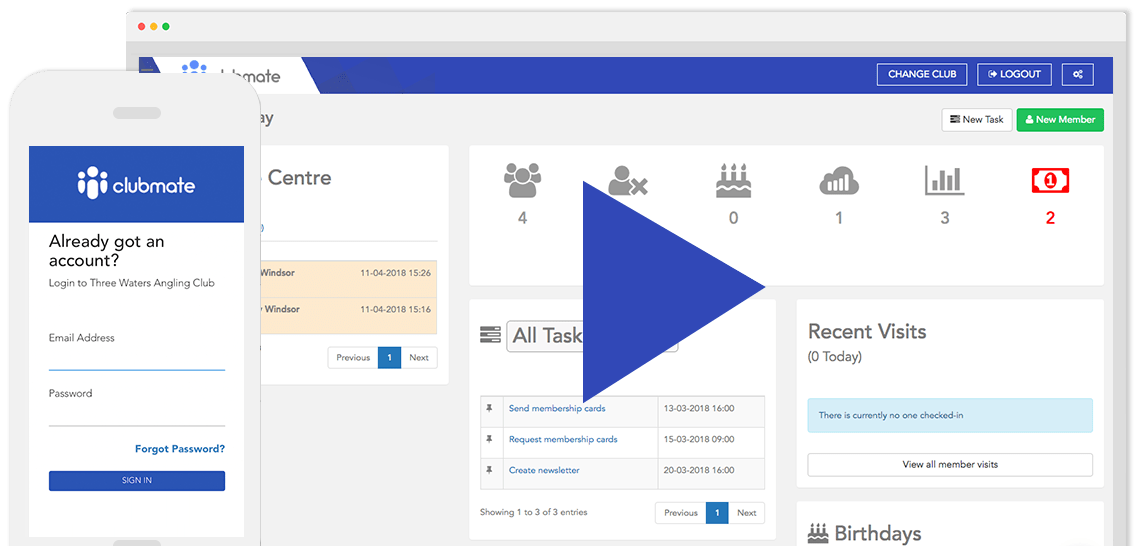The height and width of the screenshot is (546, 1134).
Task: Log out using the LOGOUT button
Action: pyautogui.click(x=1015, y=74)
